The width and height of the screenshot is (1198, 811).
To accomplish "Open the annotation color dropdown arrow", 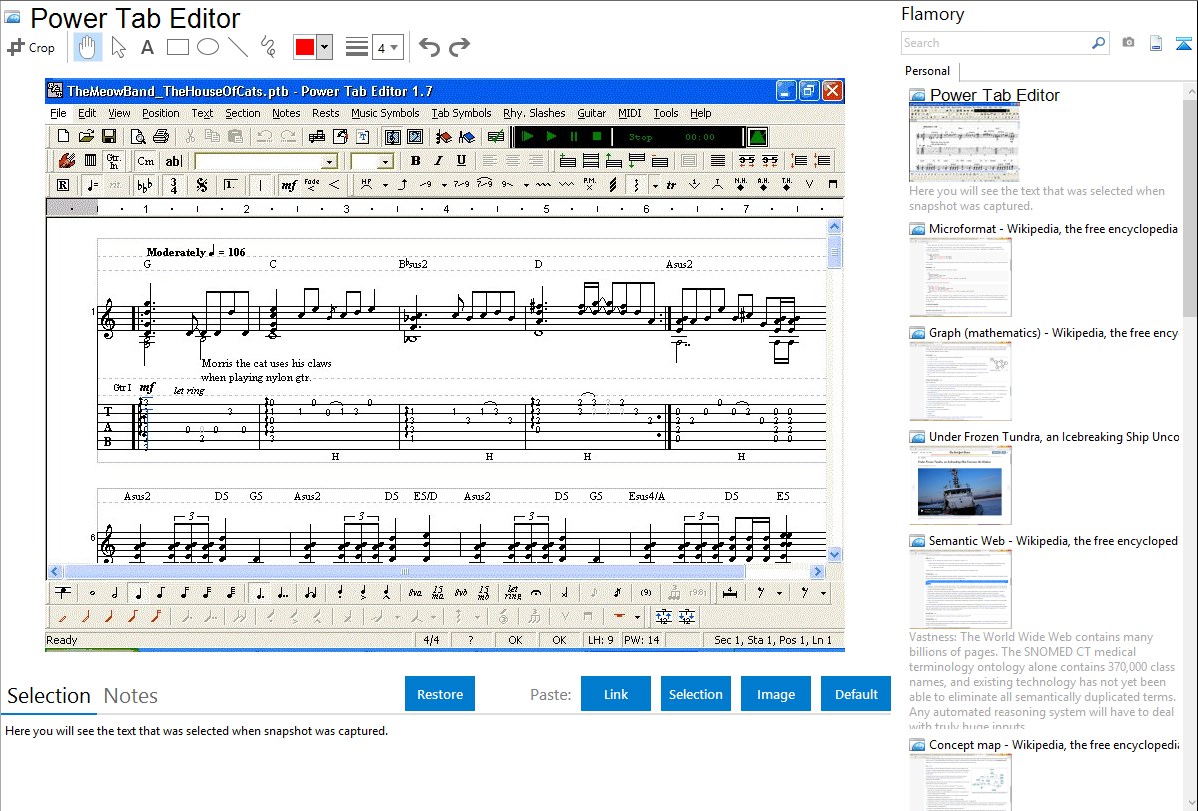I will click(325, 47).
